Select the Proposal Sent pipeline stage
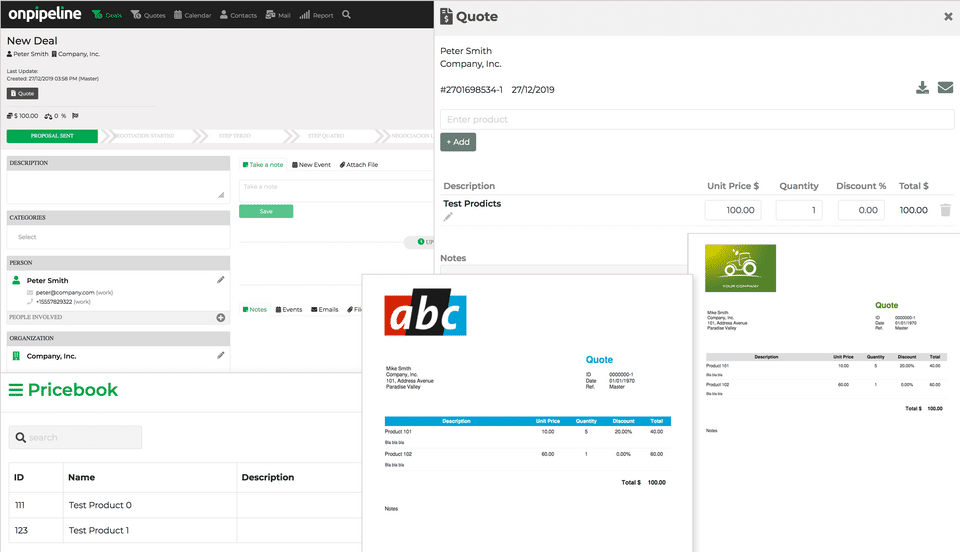The image size is (960, 552). click(52, 136)
